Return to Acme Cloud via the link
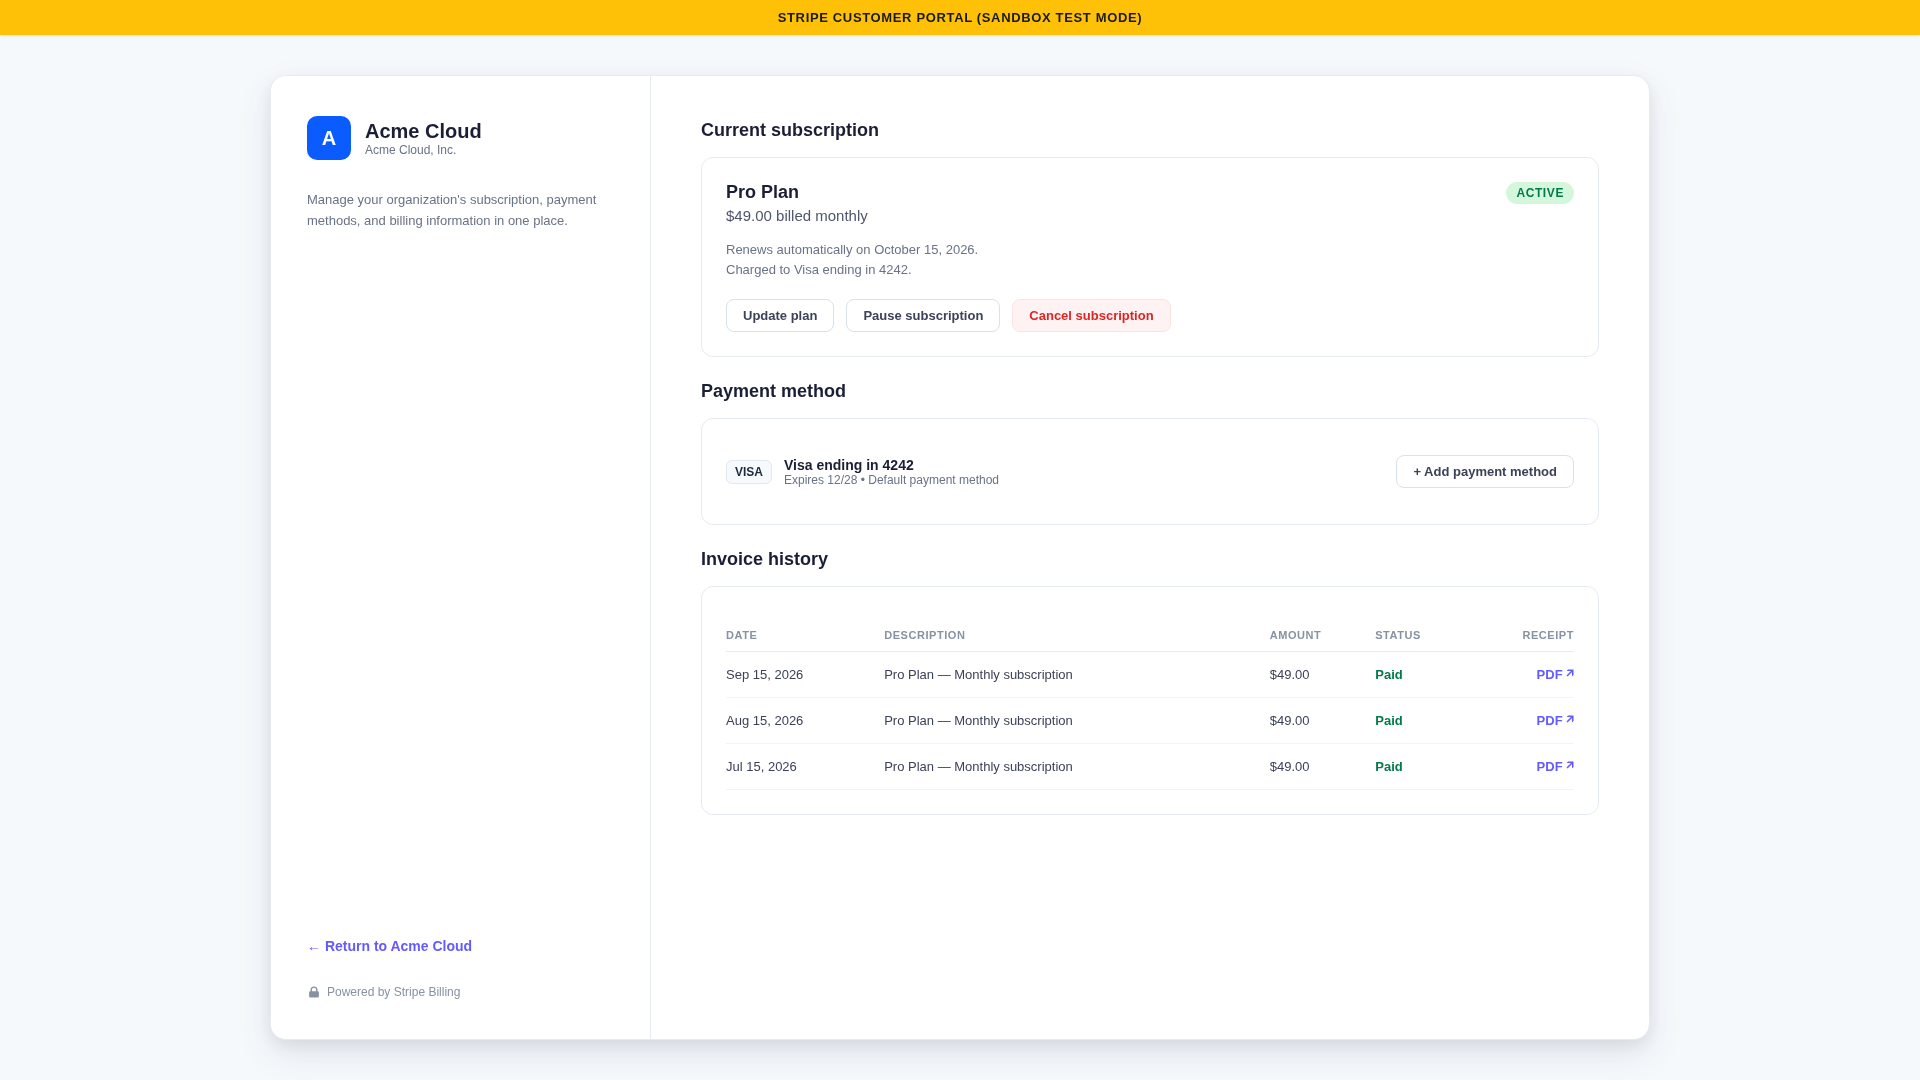The height and width of the screenshot is (1080, 1920). pos(390,946)
